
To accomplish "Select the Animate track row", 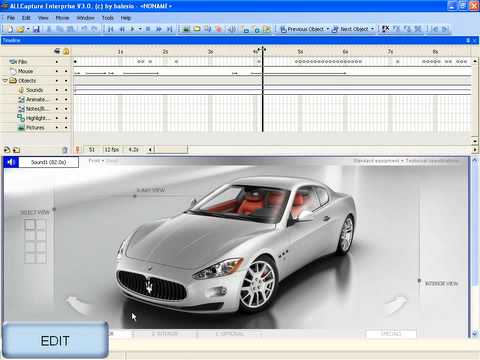I will click(36, 99).
